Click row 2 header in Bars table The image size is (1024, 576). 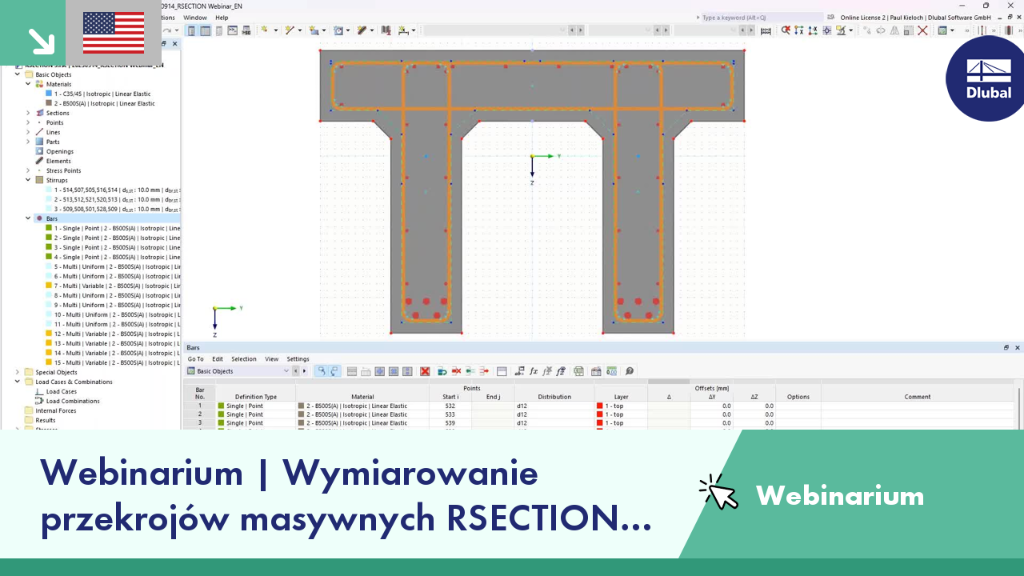tap(200, 415)
